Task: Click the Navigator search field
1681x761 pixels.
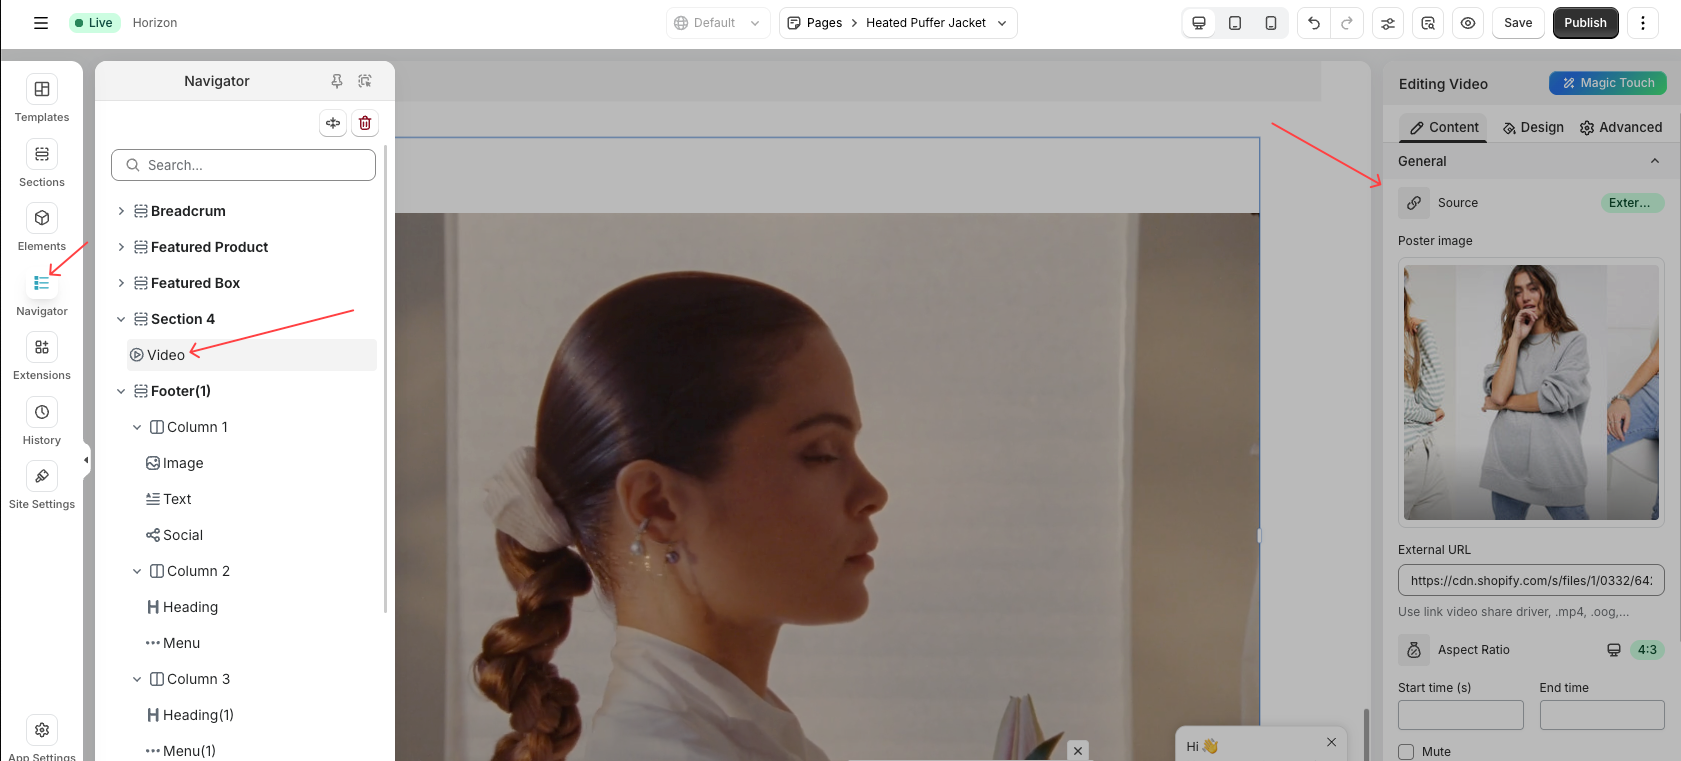Action: [x=243, y=165]
